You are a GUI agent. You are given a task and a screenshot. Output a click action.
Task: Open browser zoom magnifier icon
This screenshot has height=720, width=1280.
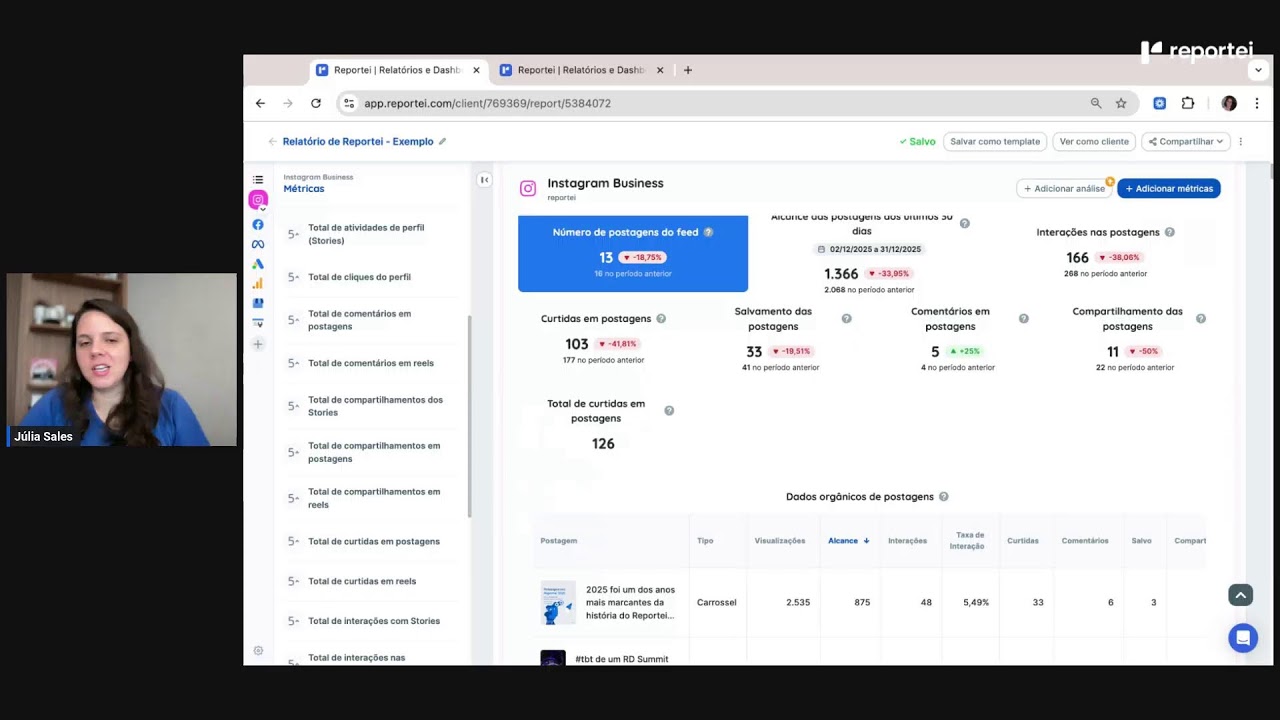pos(1096,103)
